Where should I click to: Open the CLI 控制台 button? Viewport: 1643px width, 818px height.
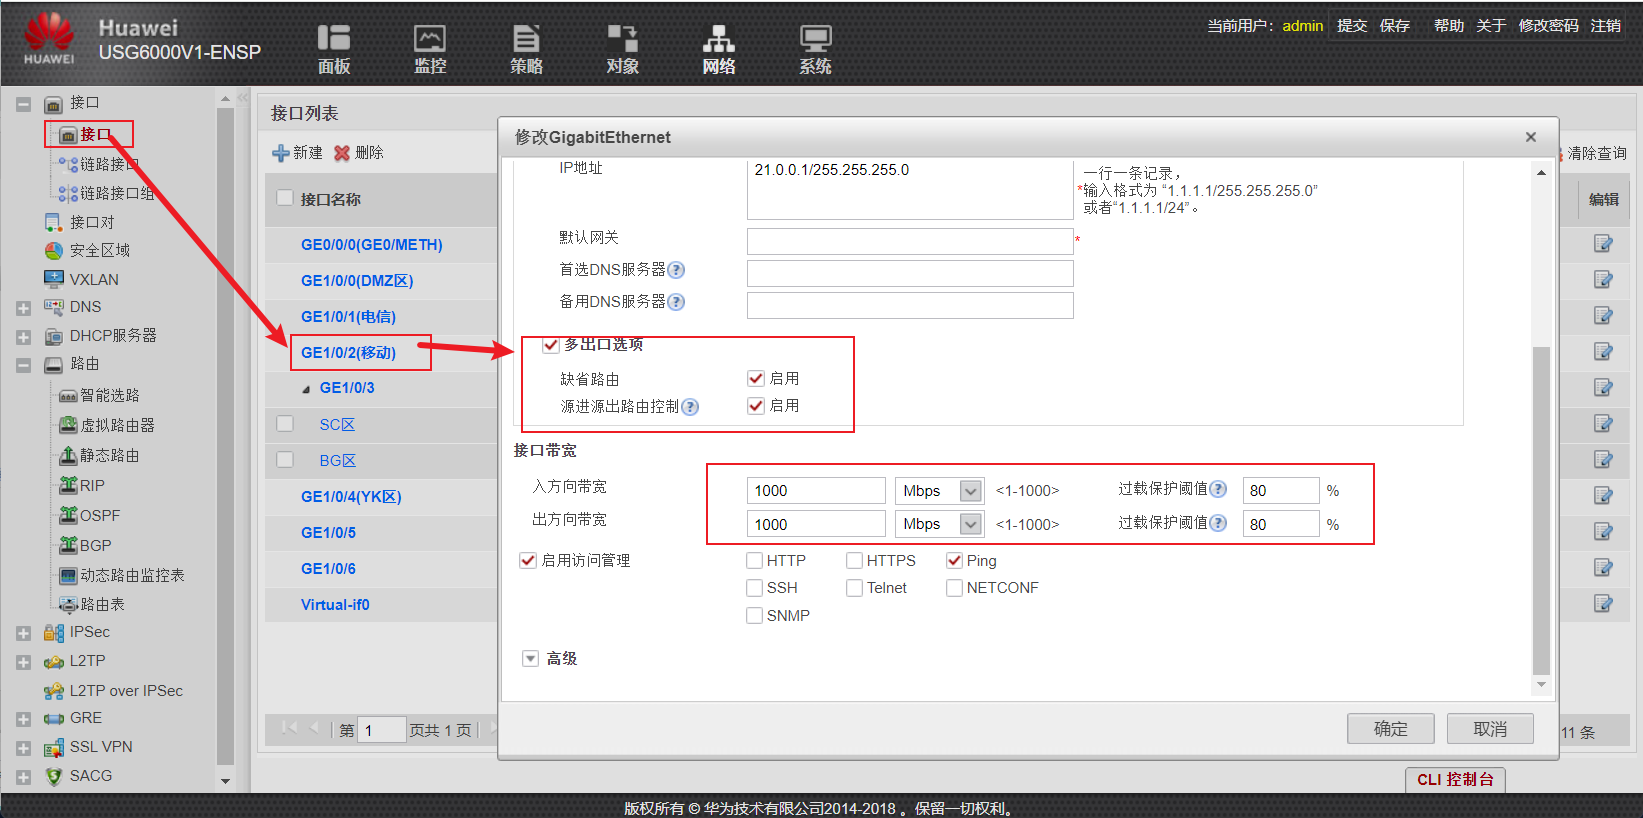(1455, 779)
